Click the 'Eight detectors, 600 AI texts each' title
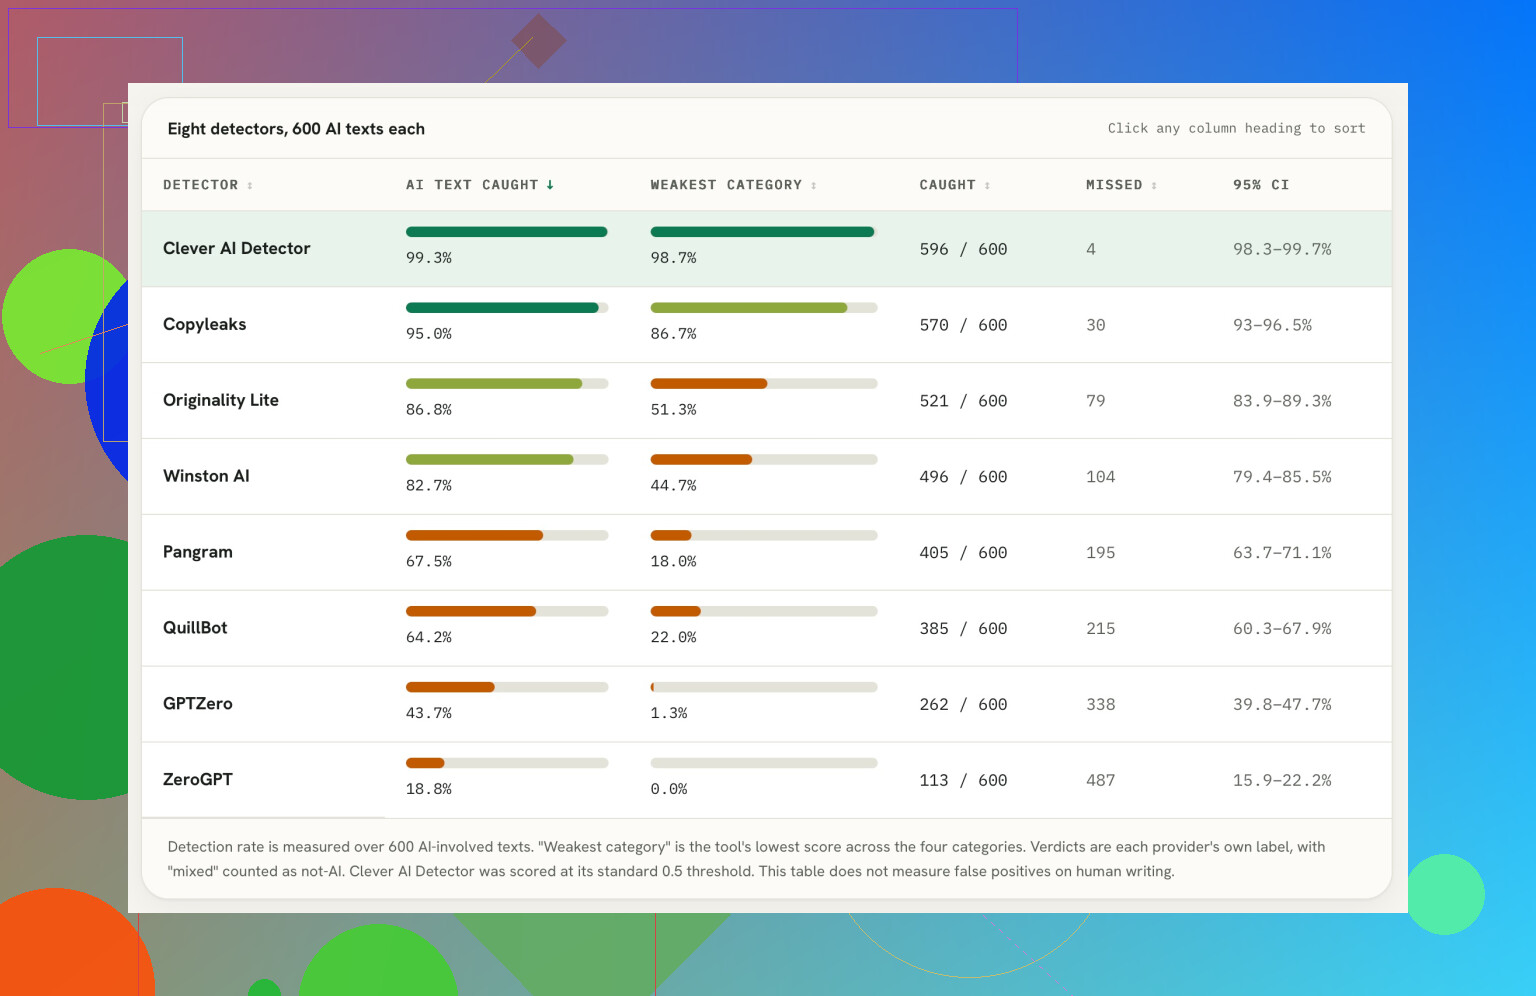Image resolution: width=1536 pixels, height=996 pixels. click(296, 129)
